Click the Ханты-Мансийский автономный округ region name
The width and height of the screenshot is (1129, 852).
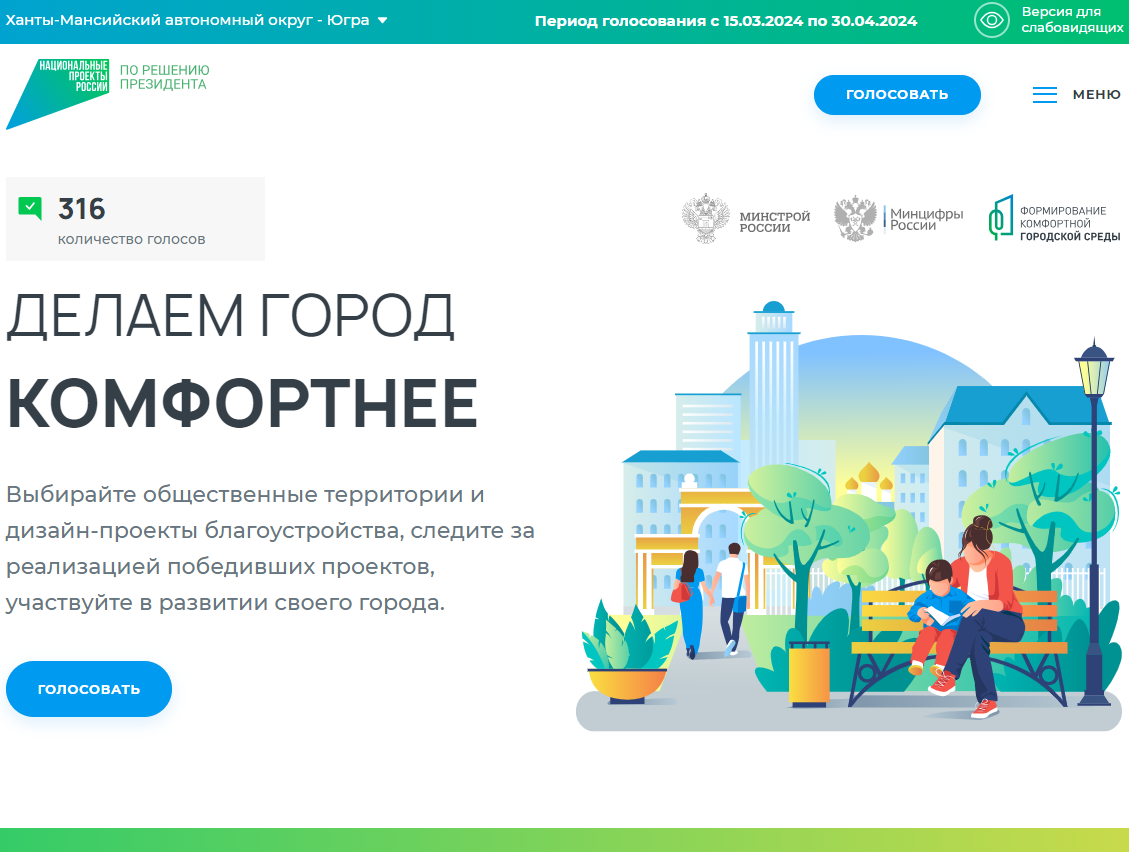tap(187, 20)
